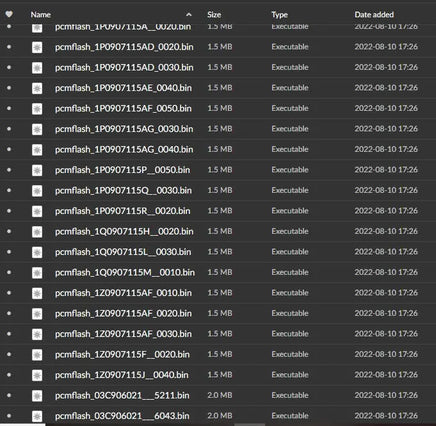This screenshot has width=436, height=426.
Task: Click file icon for pcmflash_1Z0907115AF_0010.bin
Action: click(37, 293)
